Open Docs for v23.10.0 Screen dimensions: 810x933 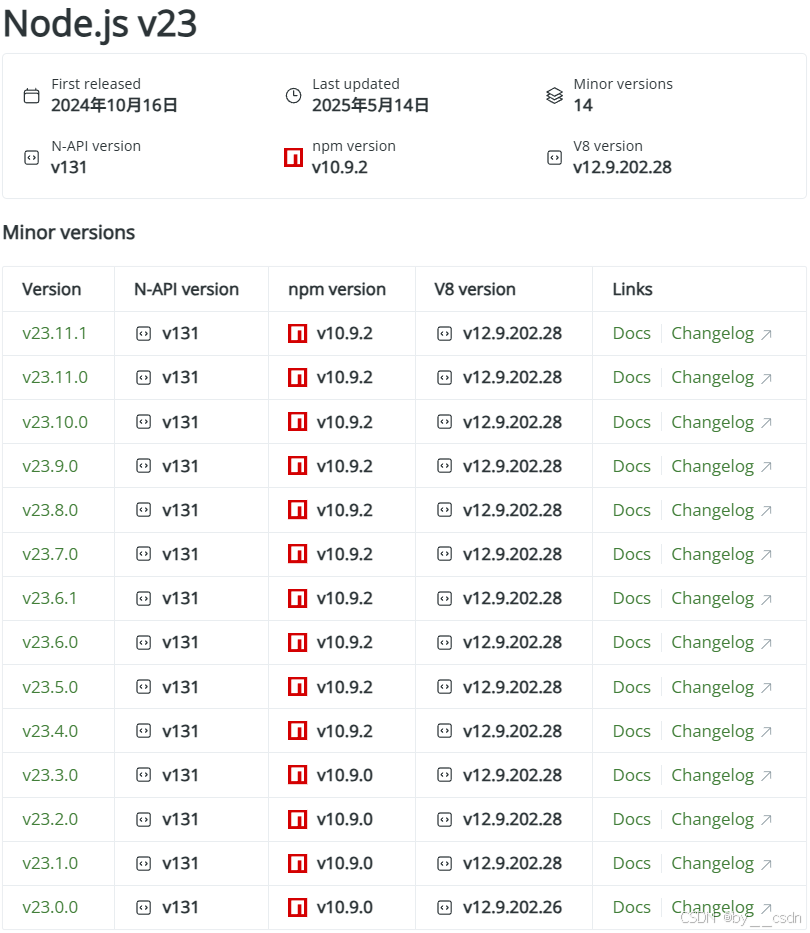(x=632, y=422)
